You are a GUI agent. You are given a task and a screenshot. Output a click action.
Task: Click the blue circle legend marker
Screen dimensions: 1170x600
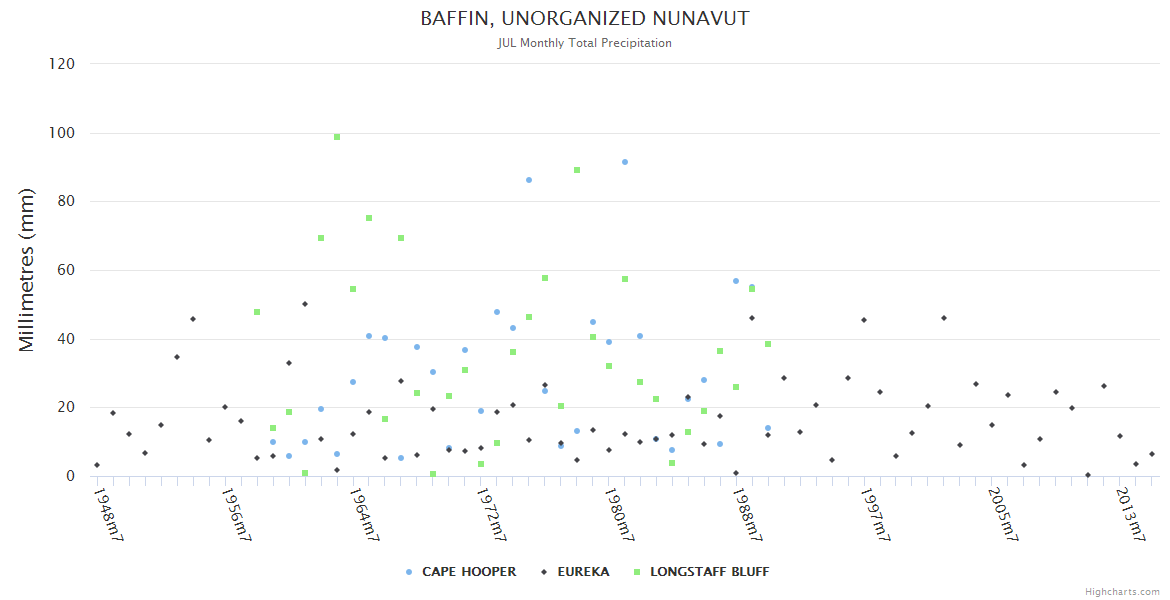click(409, 572)
